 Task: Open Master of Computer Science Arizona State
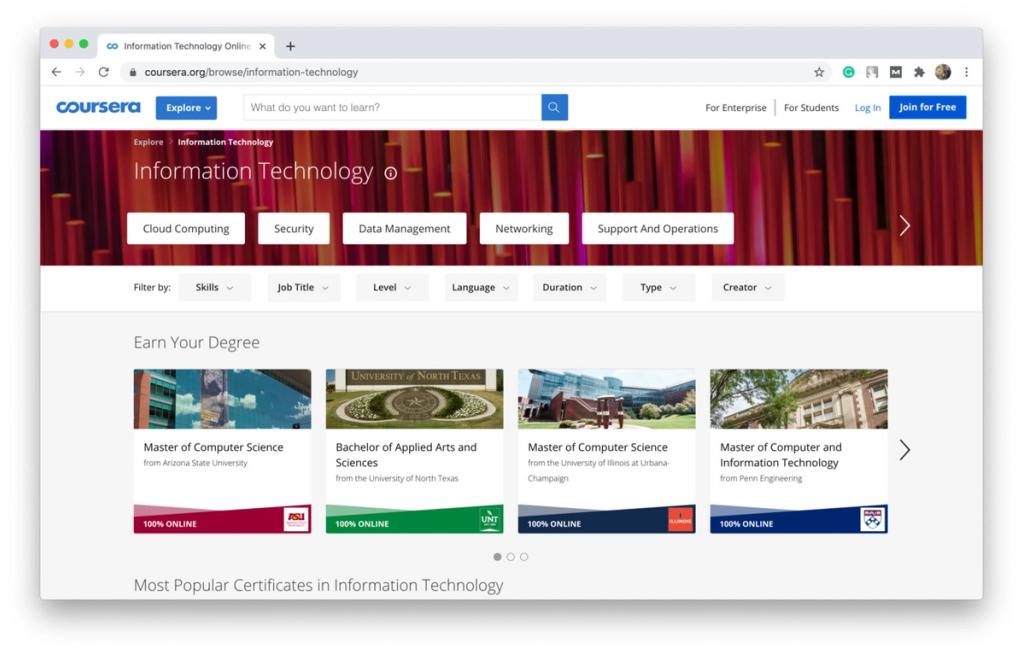[214, 447]
